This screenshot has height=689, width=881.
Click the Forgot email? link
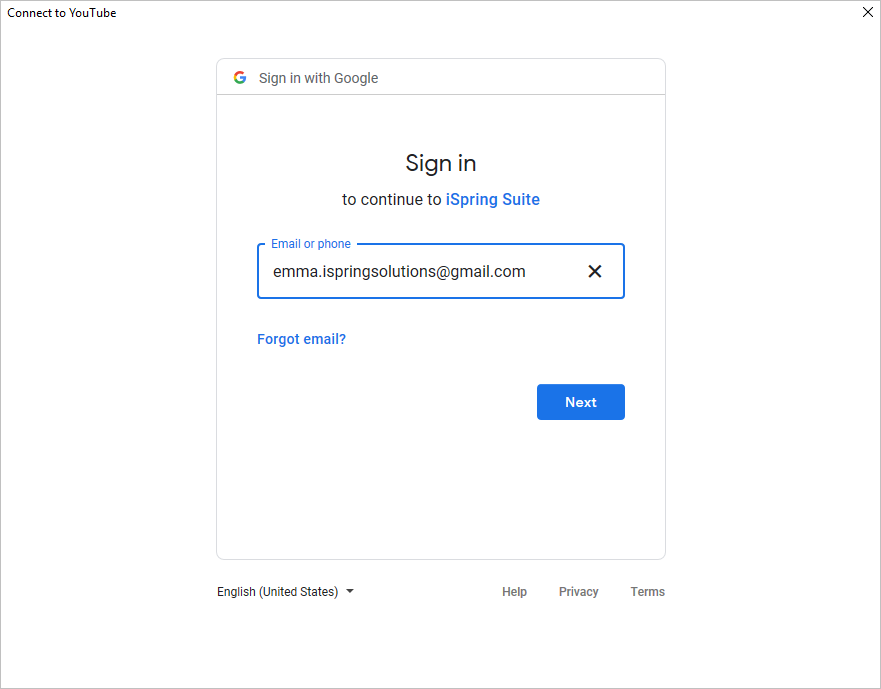coord(301,339)
